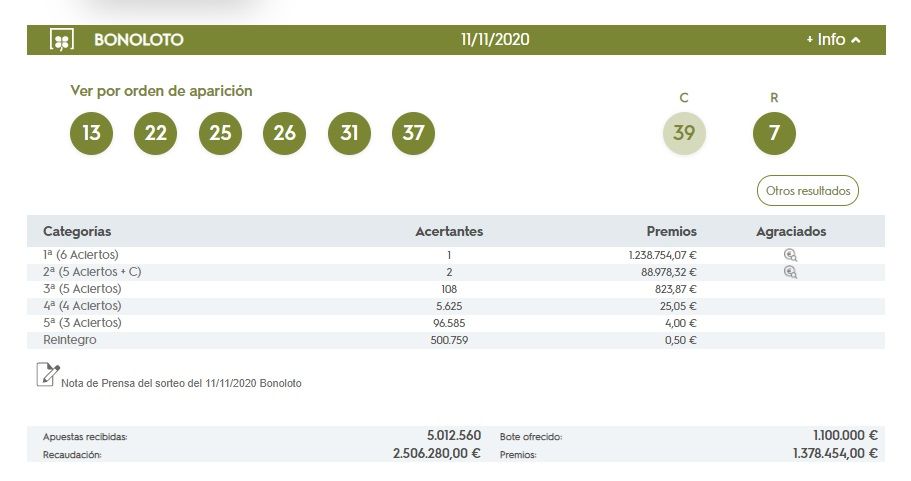Click prize value 4,00 €
Screen dimensions: 911x481
tap(681, 323)
